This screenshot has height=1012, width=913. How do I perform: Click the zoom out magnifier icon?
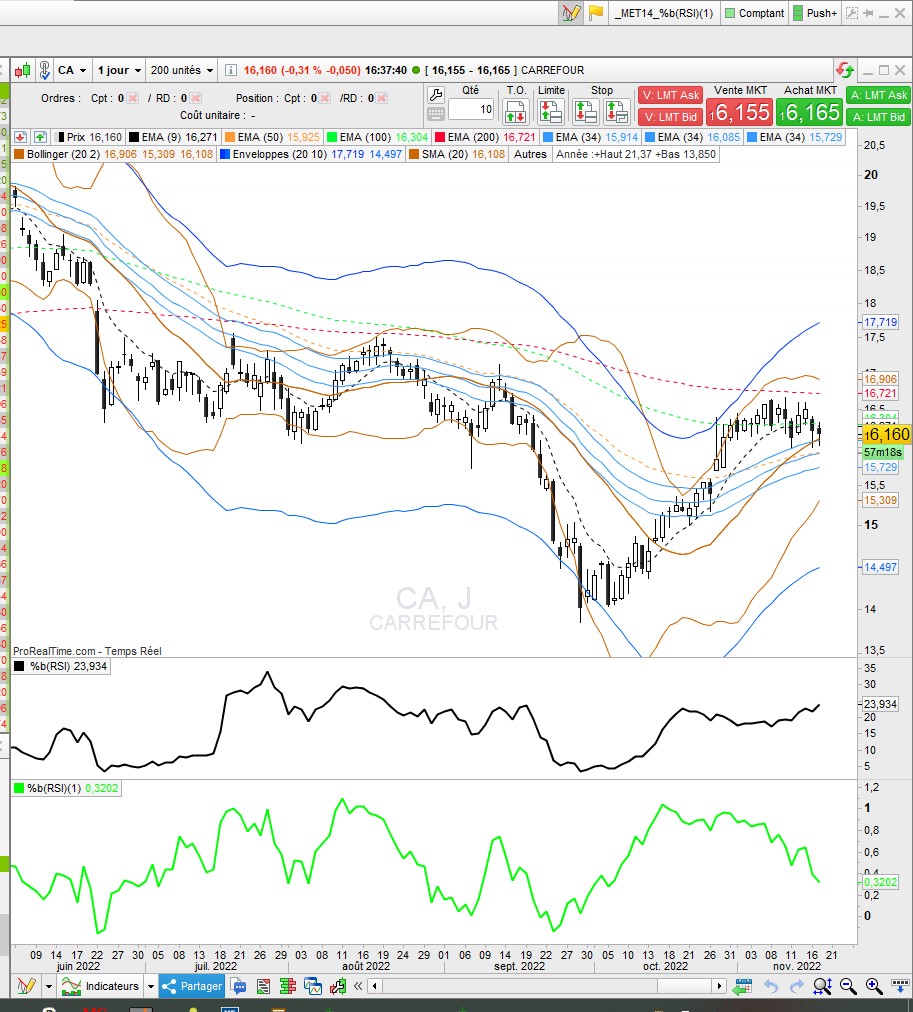(848, 986)
